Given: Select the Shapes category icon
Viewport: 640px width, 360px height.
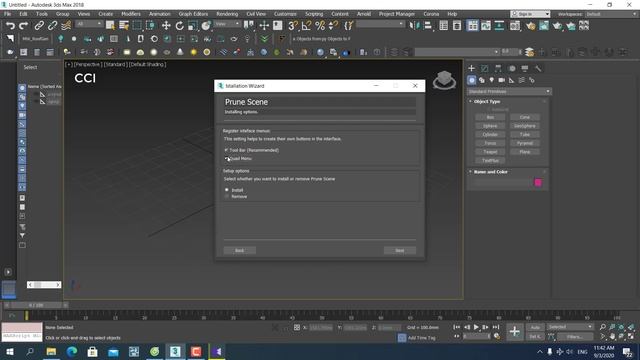Looking at the screenshot, I should 482,80.
